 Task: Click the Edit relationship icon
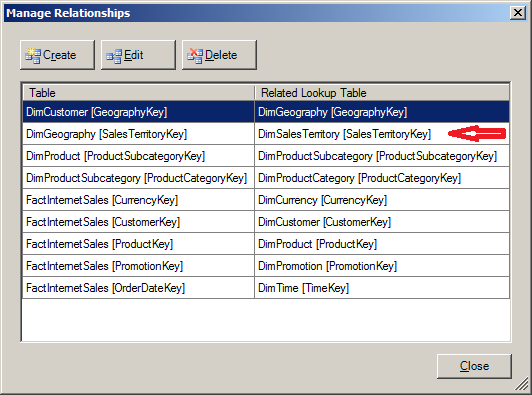(114, 56)
